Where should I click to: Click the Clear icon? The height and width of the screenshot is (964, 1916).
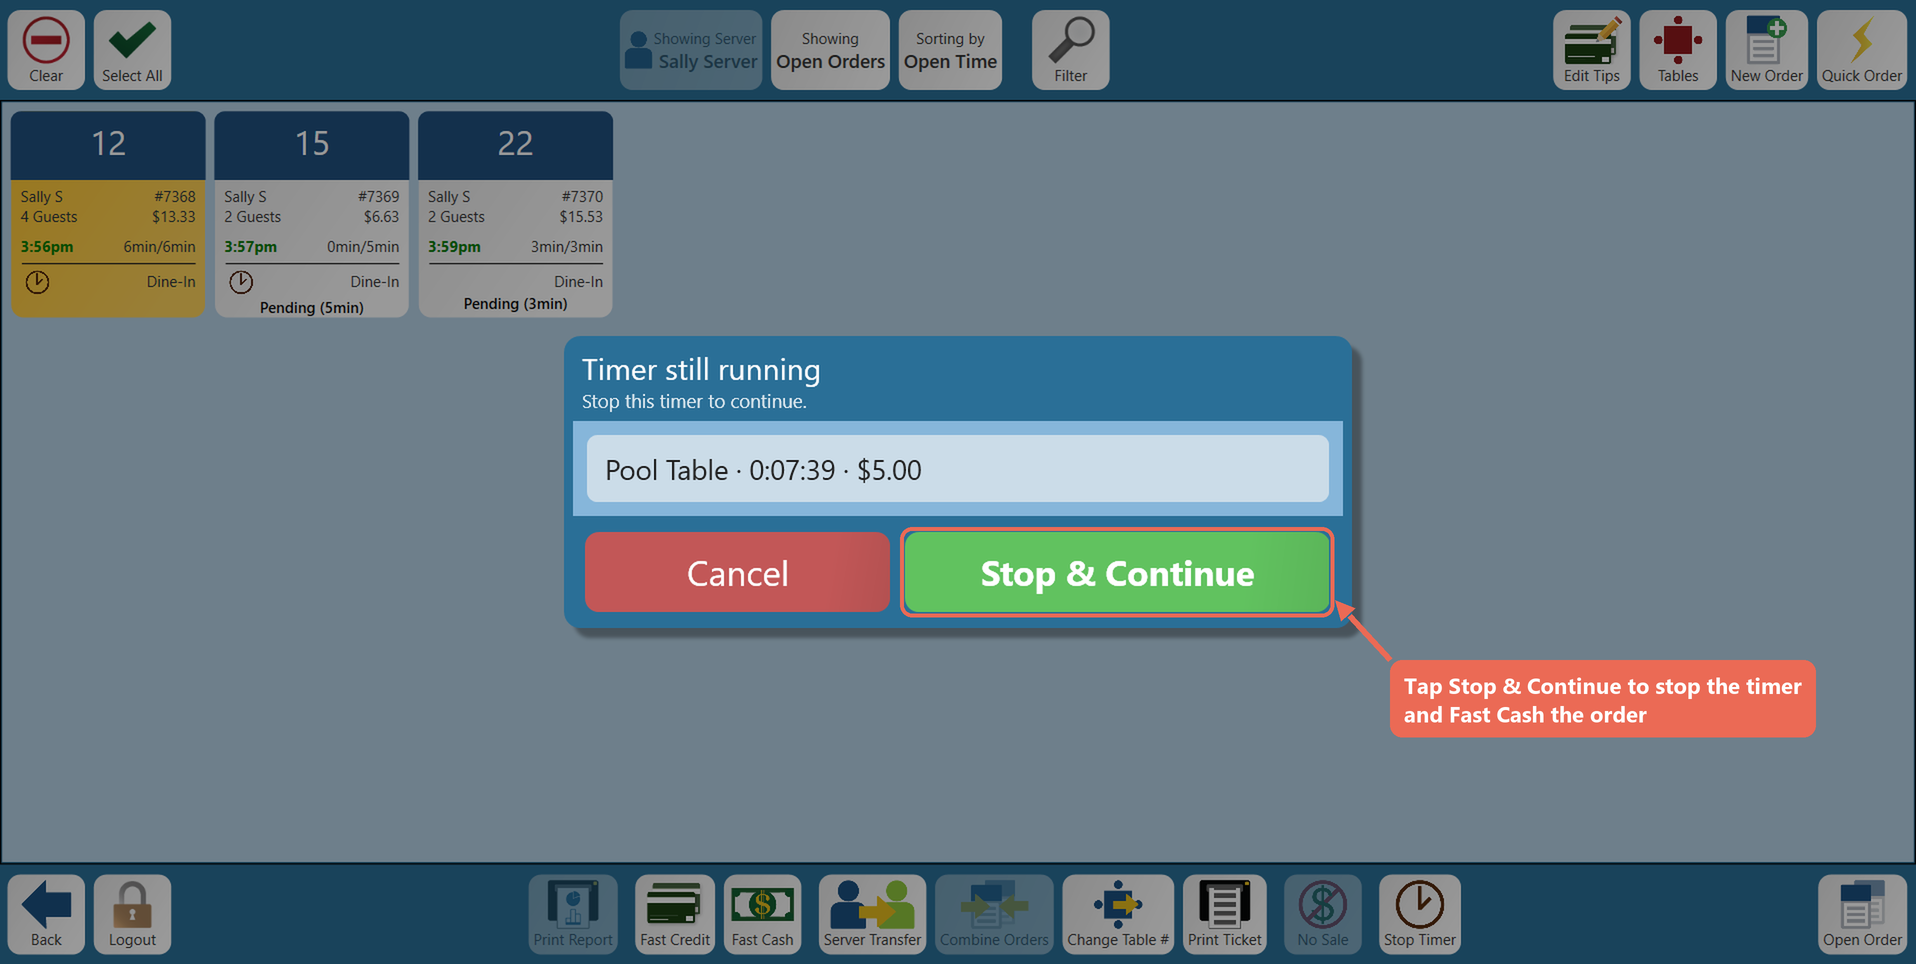pos(46,49)
